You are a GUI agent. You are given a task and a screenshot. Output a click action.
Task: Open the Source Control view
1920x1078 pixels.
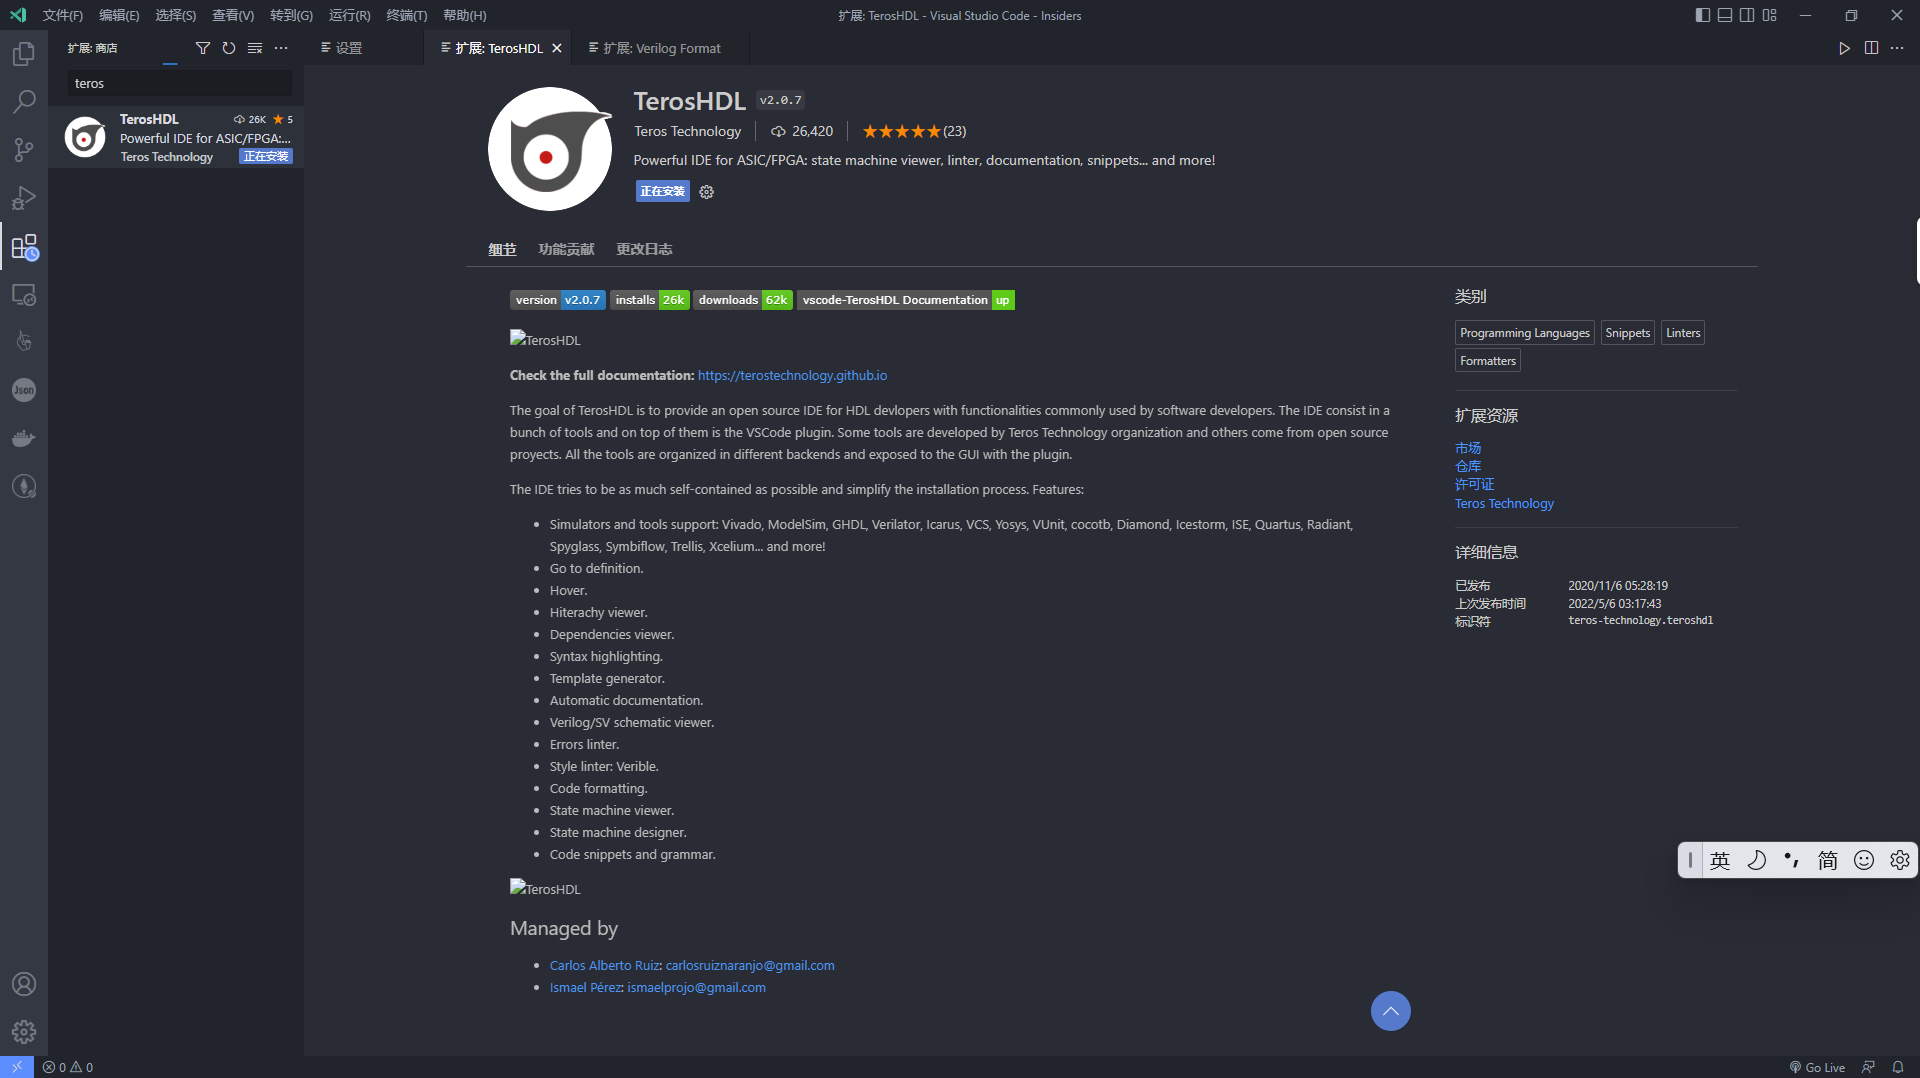coord(24,150)
